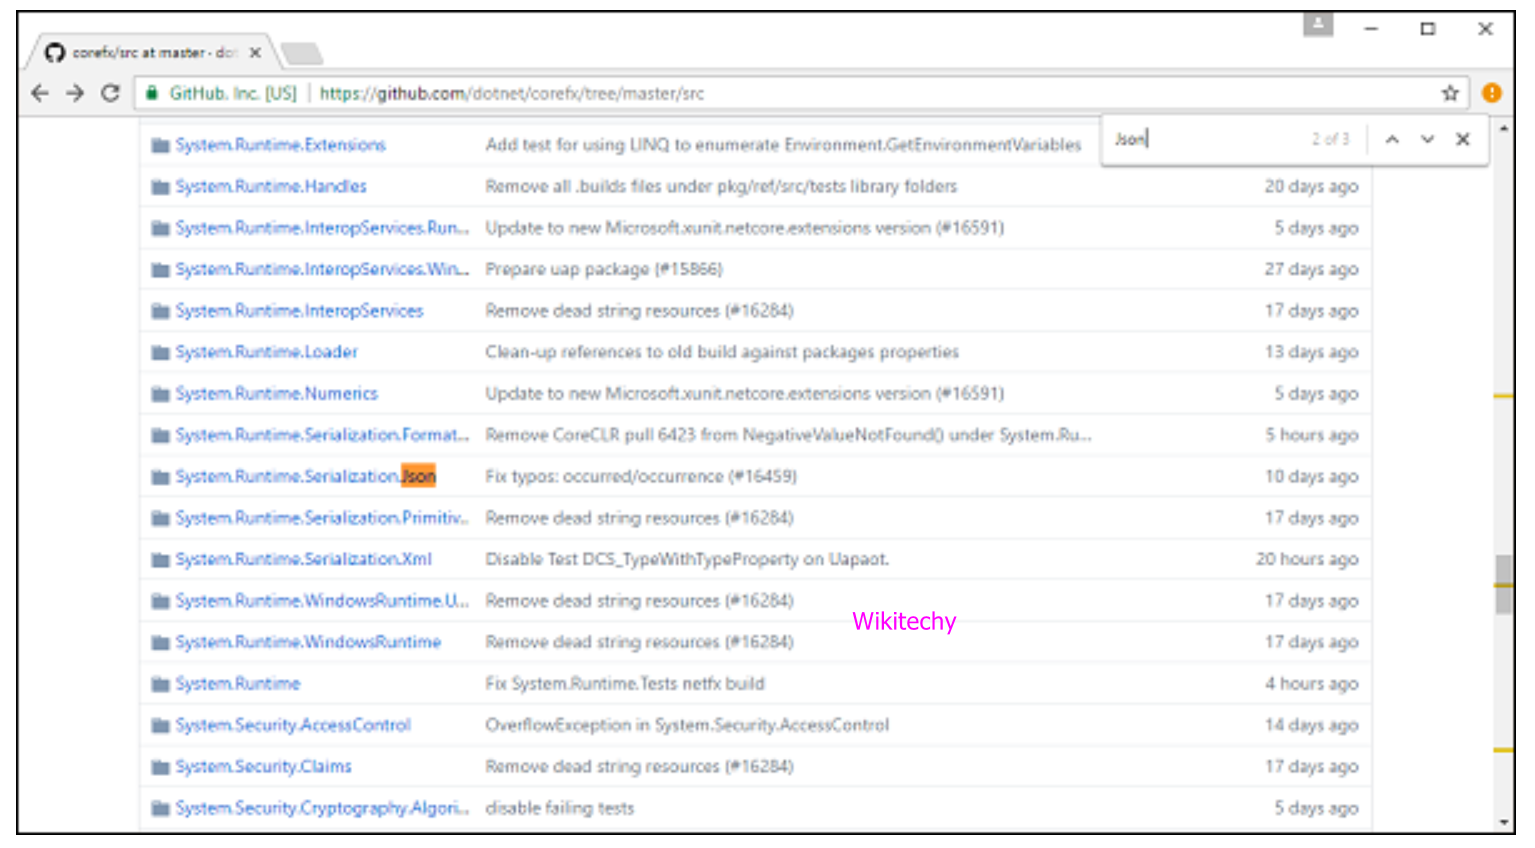1535x848 pixels.
Task: Click '2 of 3' find result count
Action: pyautogui.click(x=1330, y=139)
